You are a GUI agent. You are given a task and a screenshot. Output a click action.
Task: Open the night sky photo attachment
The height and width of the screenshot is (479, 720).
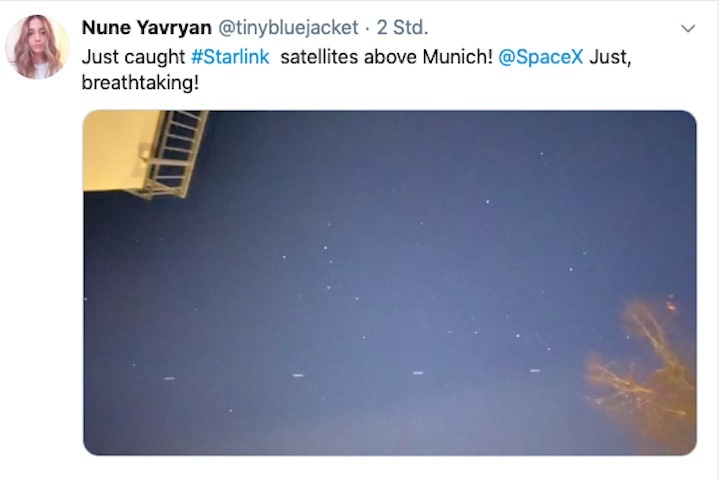click(390, 282)
